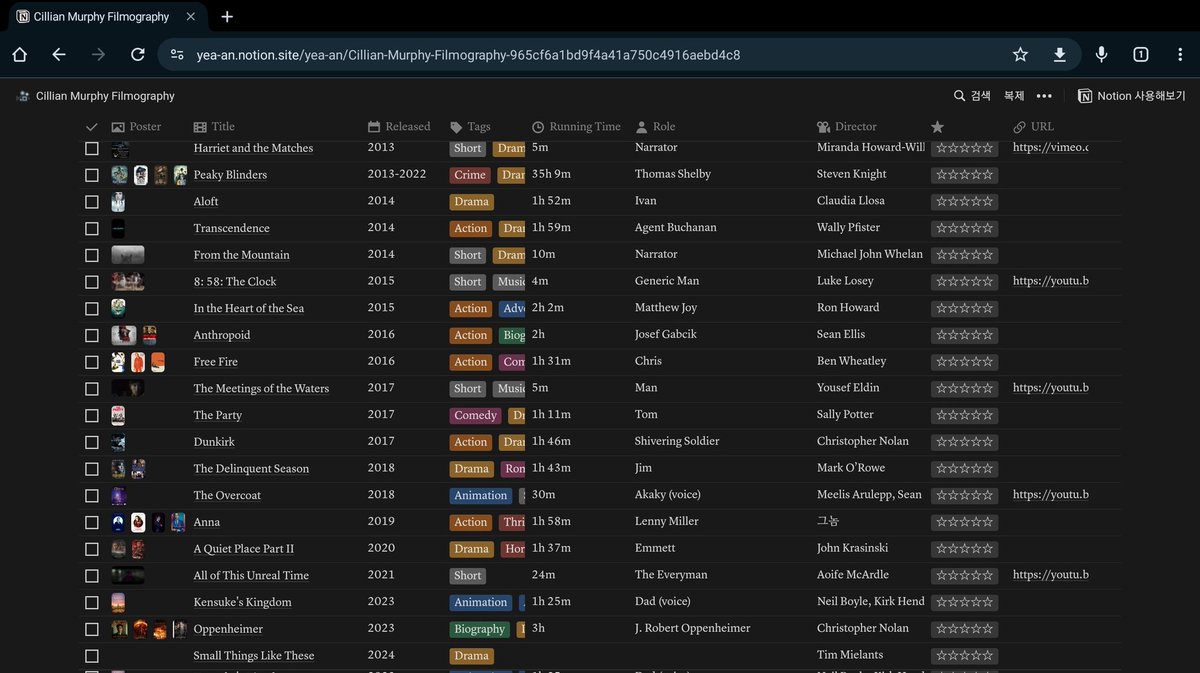Open search with magnifier 검색

[x=972, y=96]
